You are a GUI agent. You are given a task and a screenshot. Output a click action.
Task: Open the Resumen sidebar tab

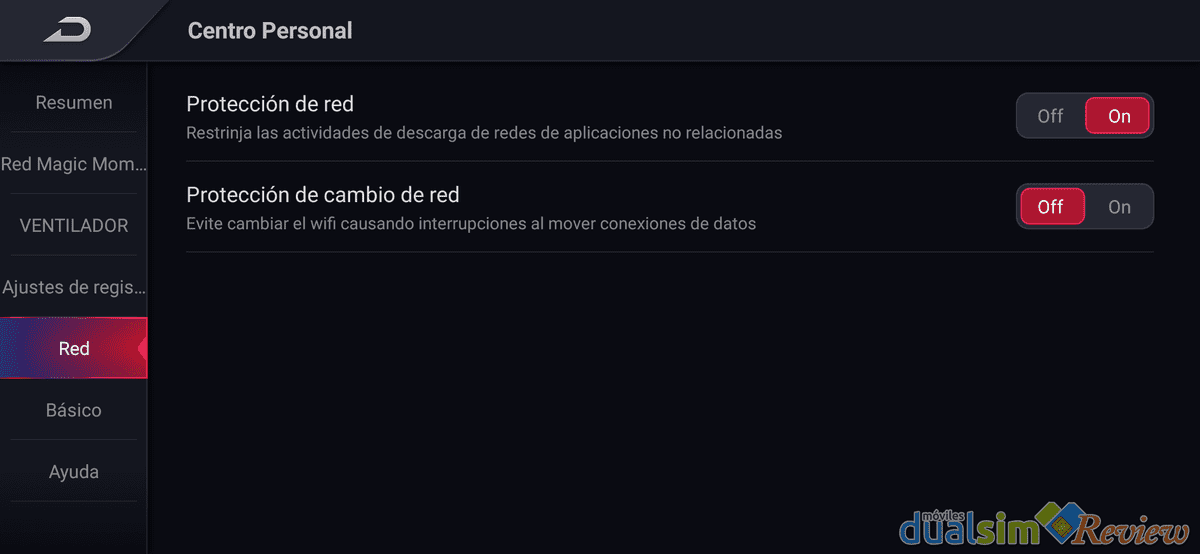pos(74,102)
